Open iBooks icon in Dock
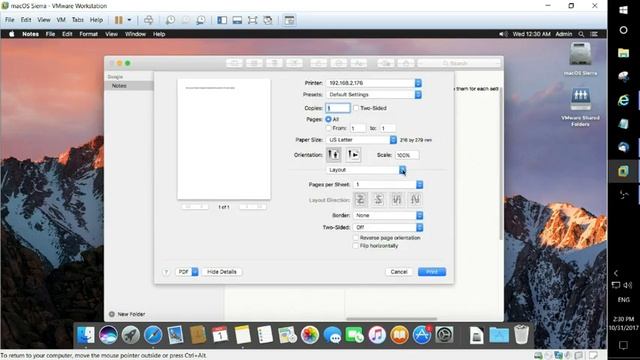Image resolution: width=640 pixels, height=360 pixels. coord(399,335)
